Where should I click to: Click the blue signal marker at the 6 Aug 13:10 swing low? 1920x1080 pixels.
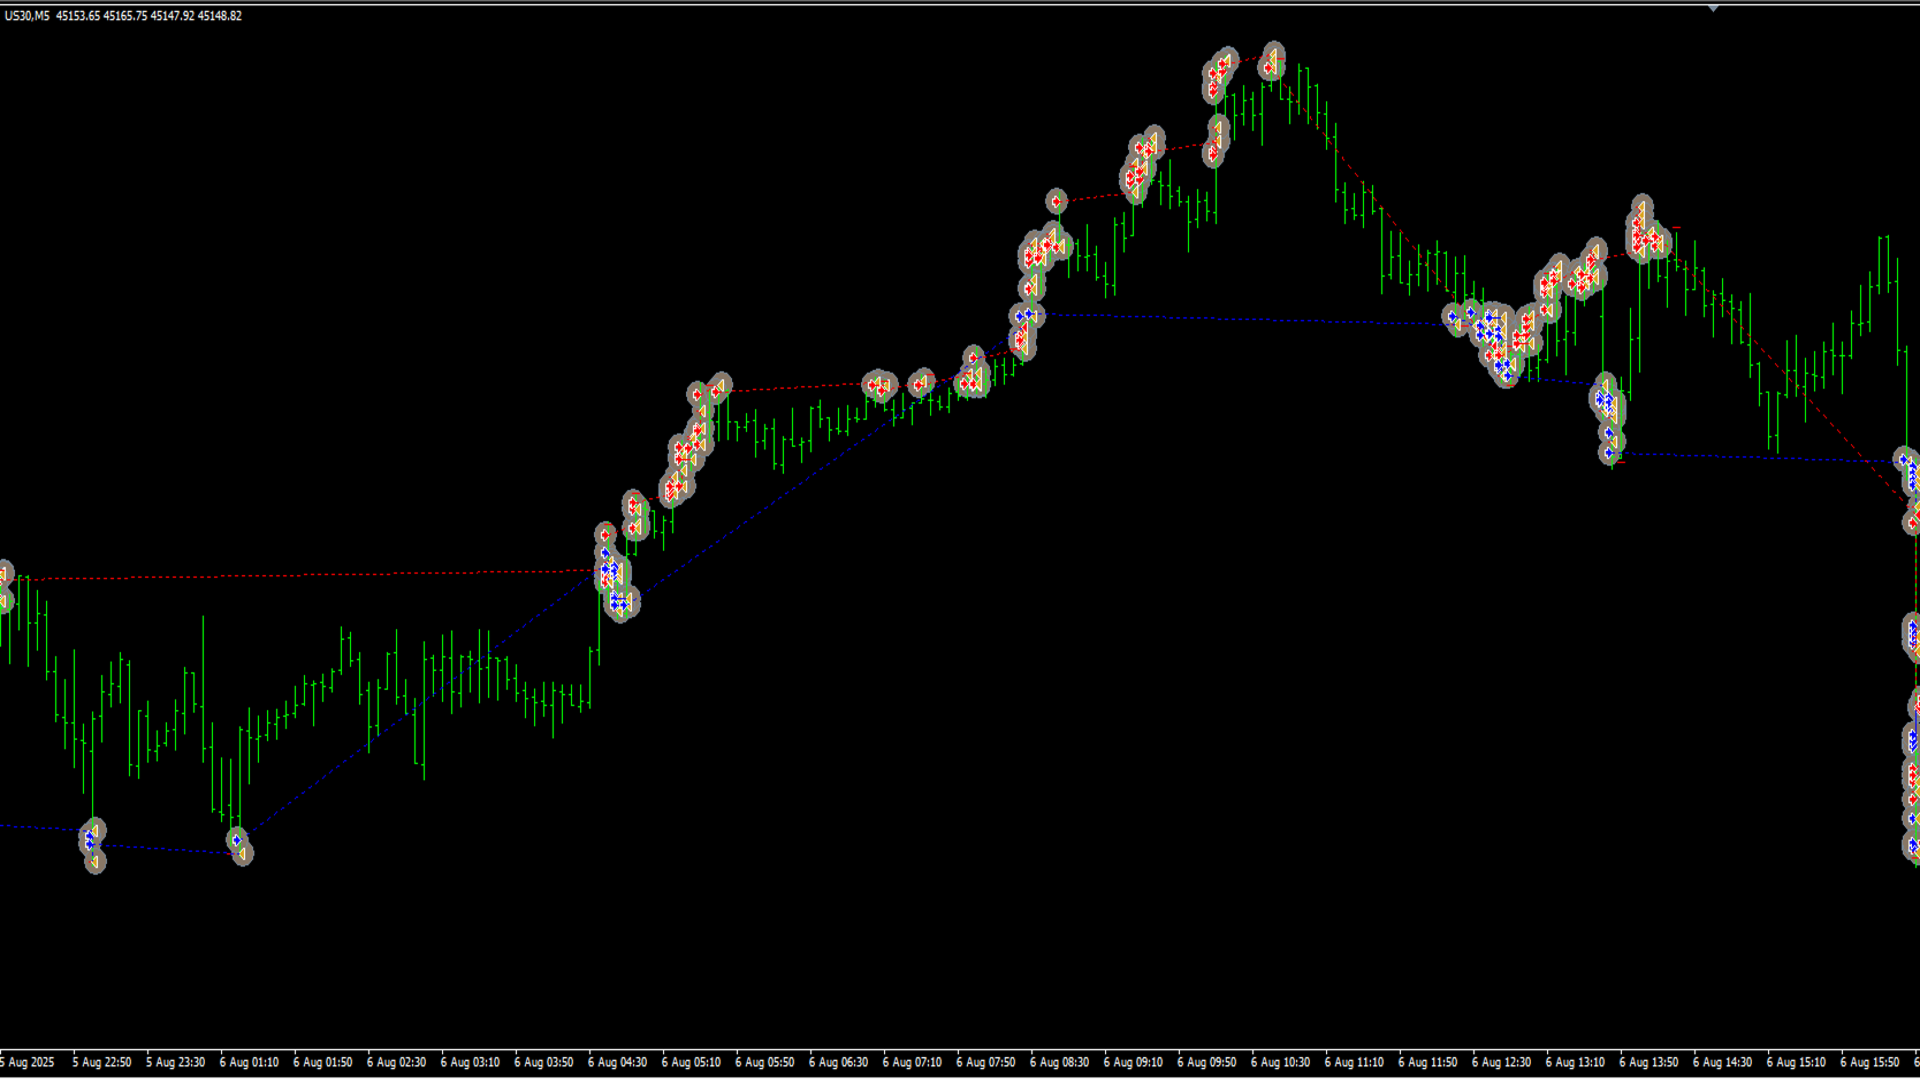tap(1610, 452)
